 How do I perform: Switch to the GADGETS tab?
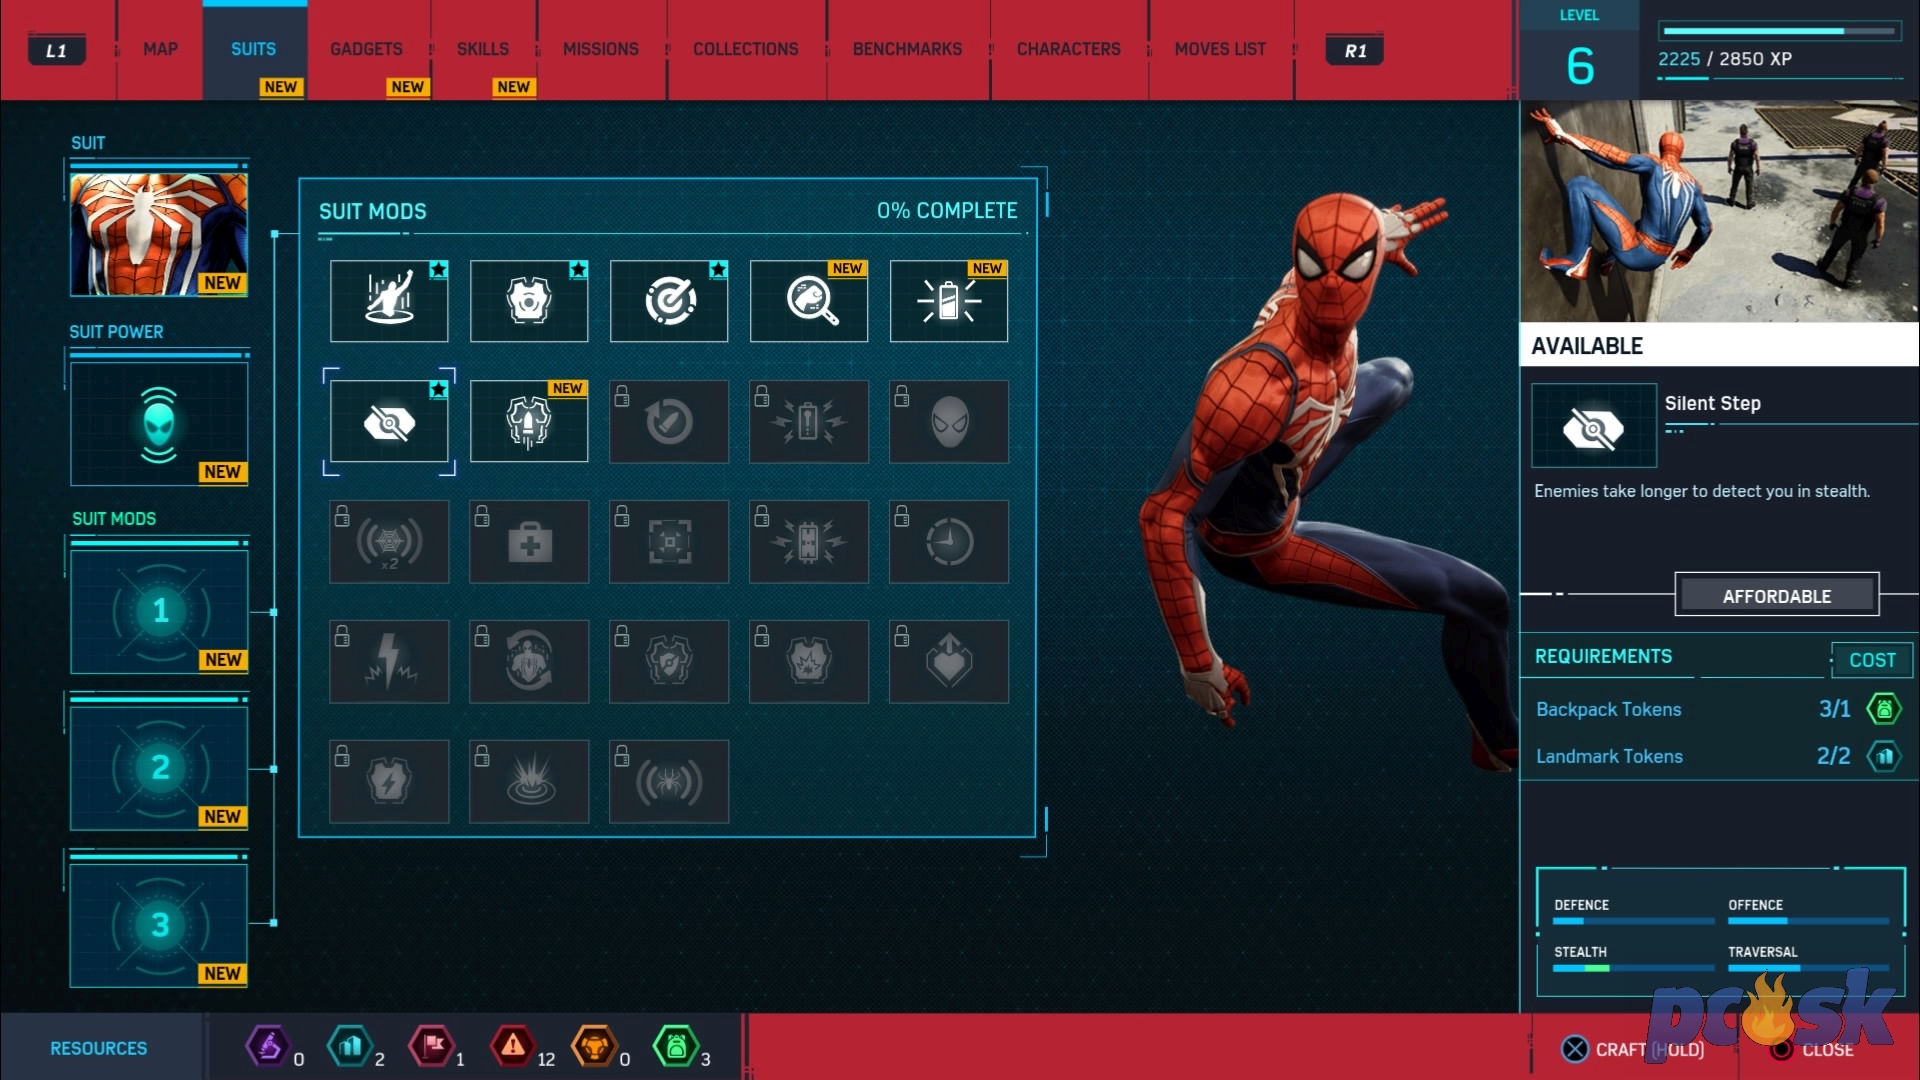tap(367, 49)
